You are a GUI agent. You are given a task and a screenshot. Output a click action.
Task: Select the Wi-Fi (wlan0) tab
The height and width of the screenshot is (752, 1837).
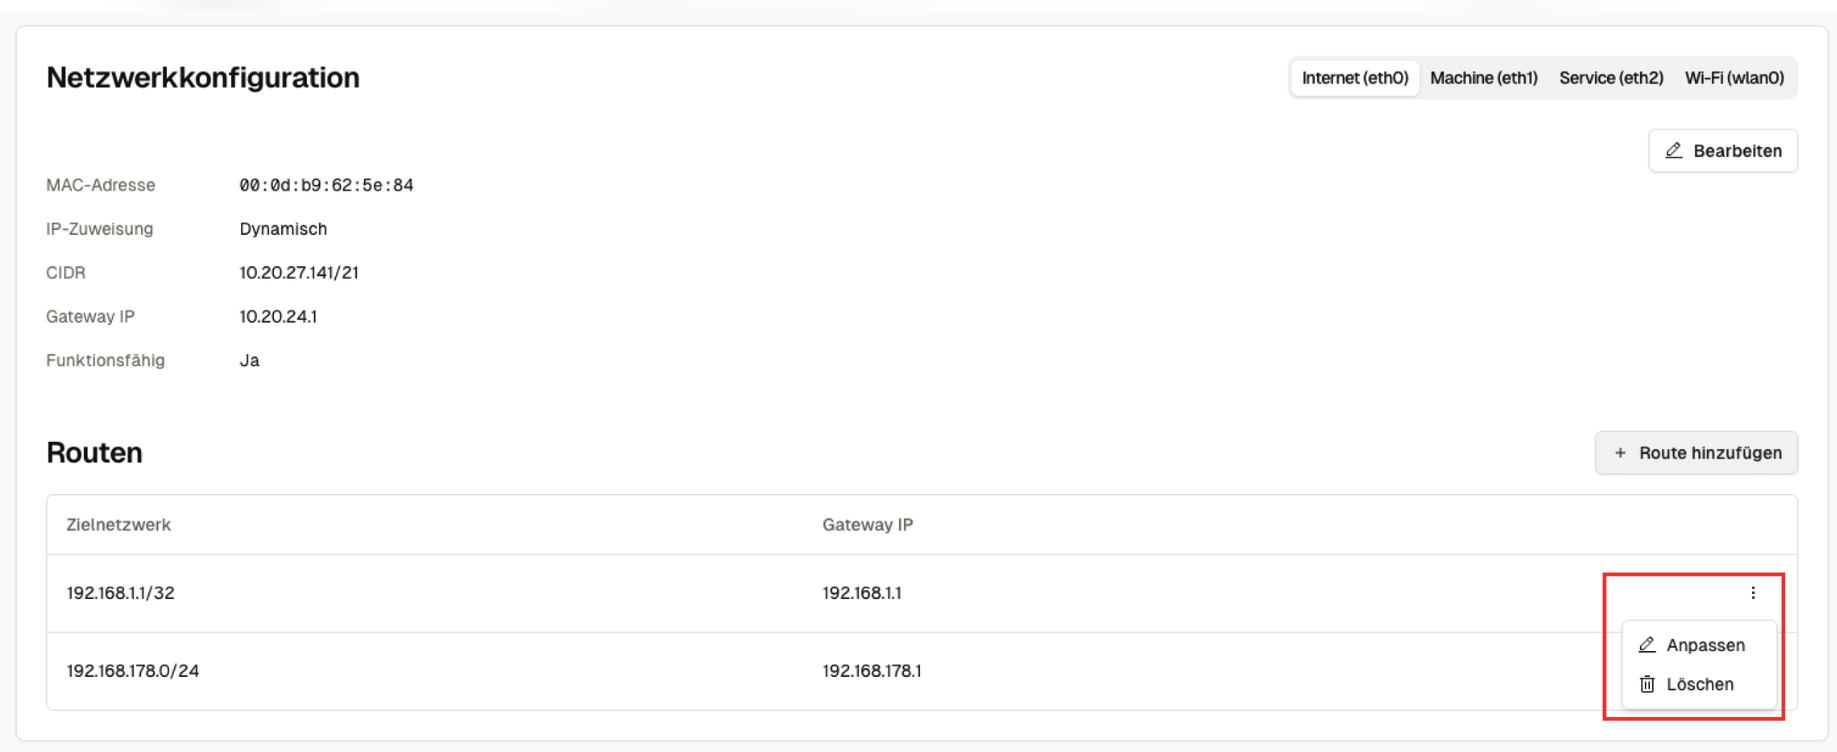pyautogui.click(x=1733, y=78)
